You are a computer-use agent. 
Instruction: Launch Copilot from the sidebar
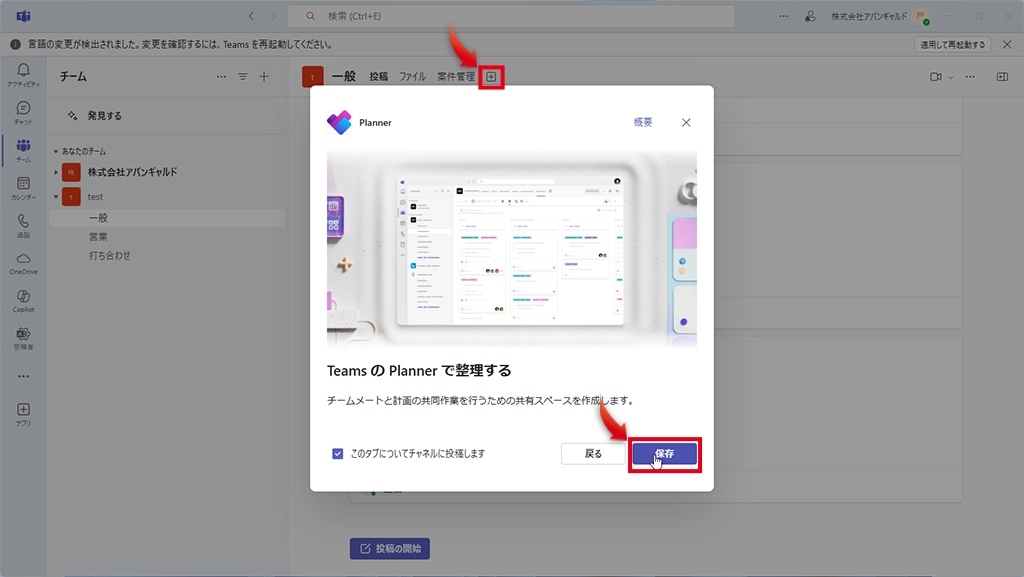click(24, 301)
